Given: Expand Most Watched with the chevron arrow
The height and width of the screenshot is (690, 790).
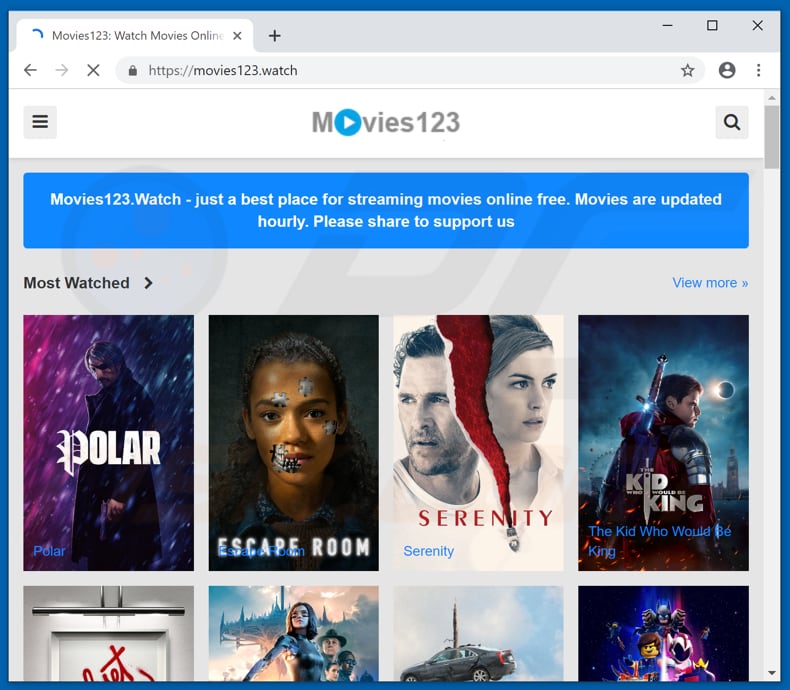Looking at the screenshot, I should coord(148,283).
